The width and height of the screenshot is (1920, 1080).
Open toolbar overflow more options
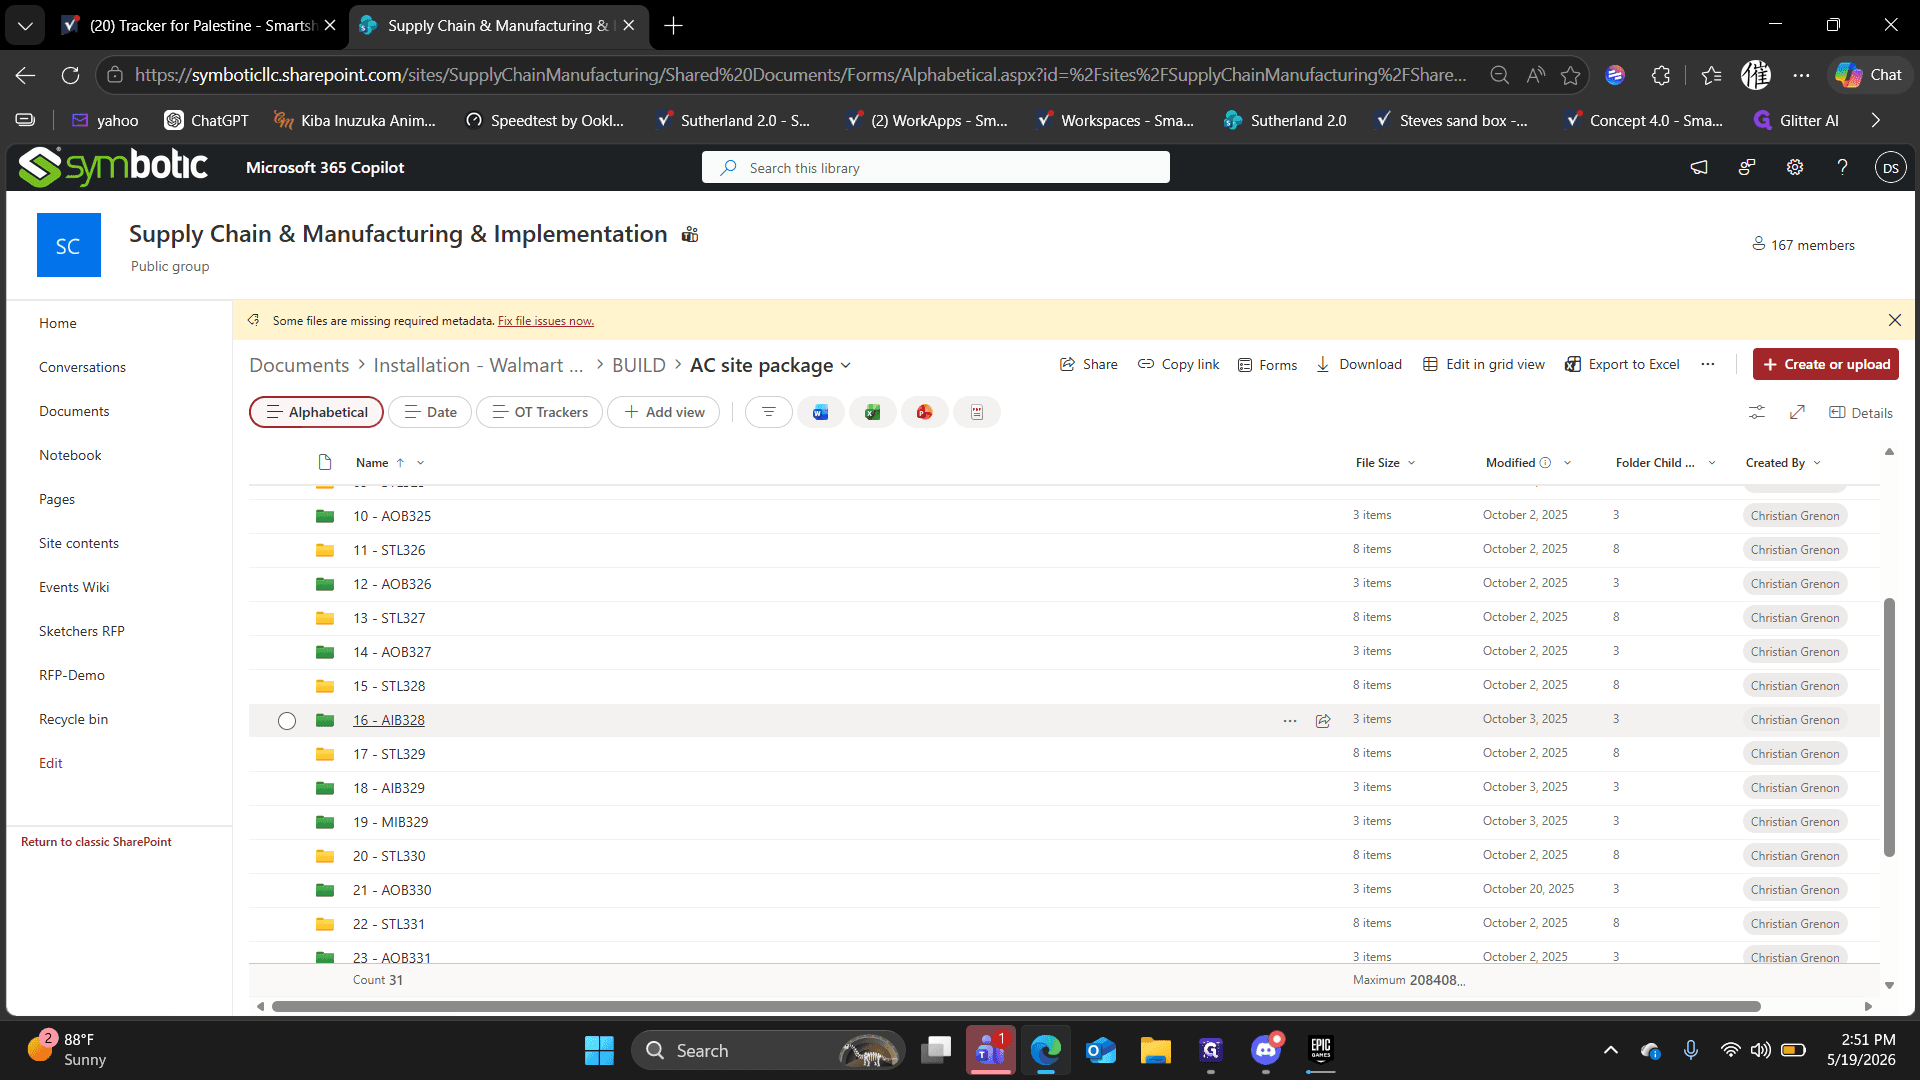(x=1708, y=364)
